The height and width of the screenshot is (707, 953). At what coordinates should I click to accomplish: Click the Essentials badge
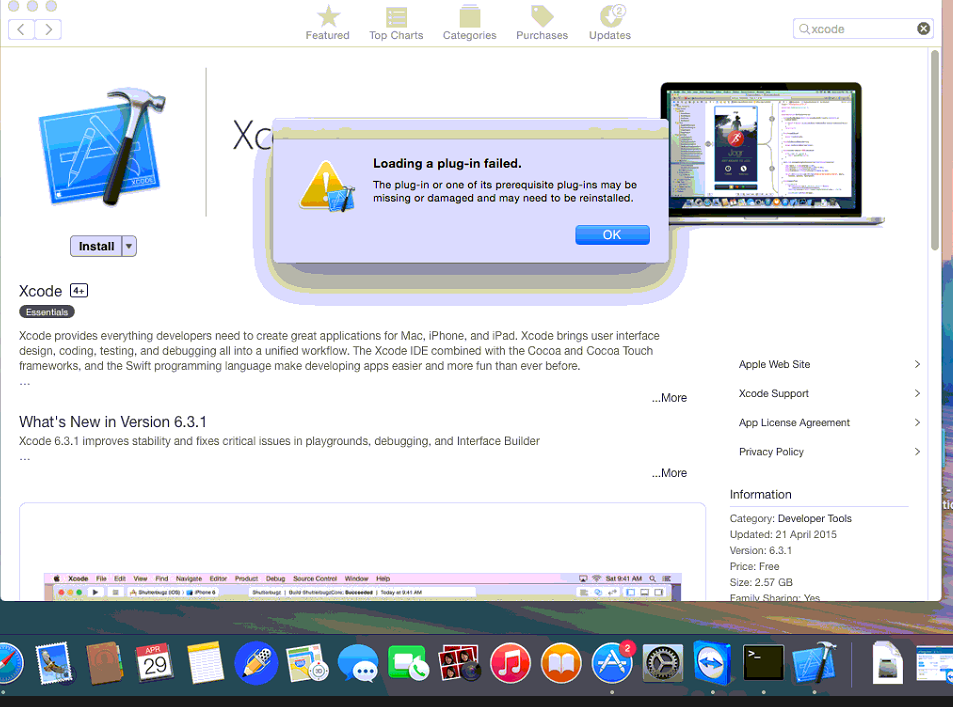pyautogui.click(x=47, y=312)
